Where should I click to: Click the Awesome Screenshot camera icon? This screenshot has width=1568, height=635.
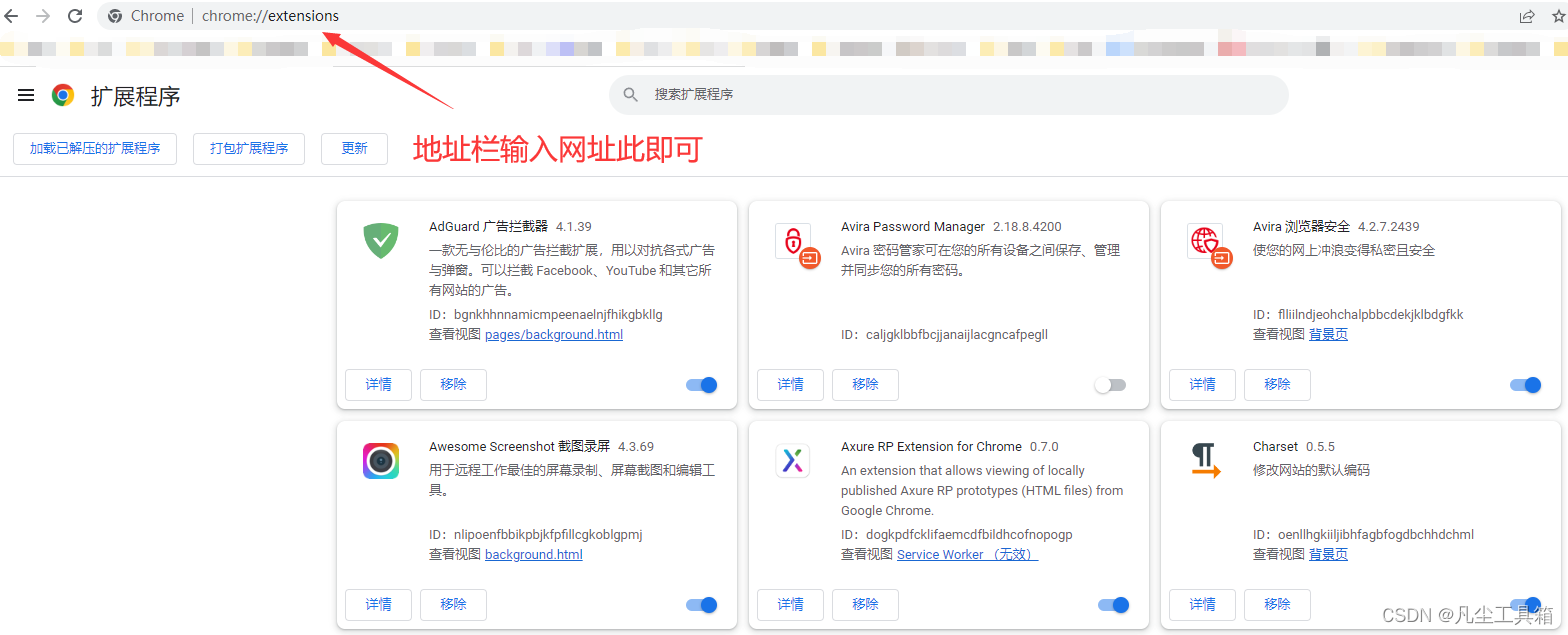tap(381, 461)
